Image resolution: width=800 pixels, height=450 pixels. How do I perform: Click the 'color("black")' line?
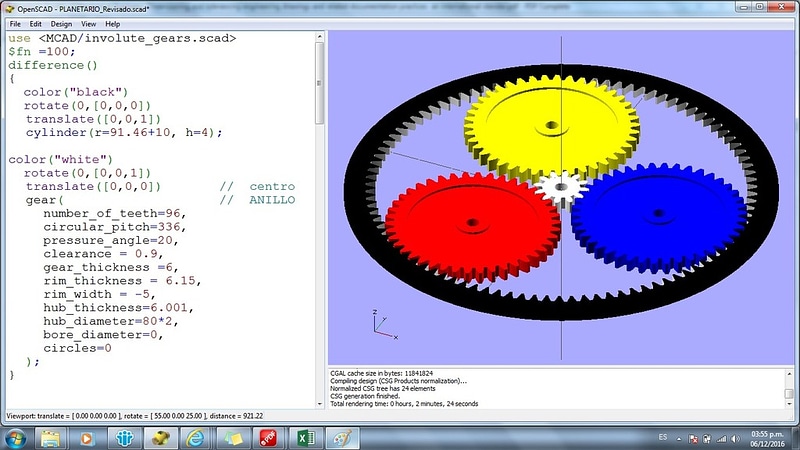pos(76,92)
